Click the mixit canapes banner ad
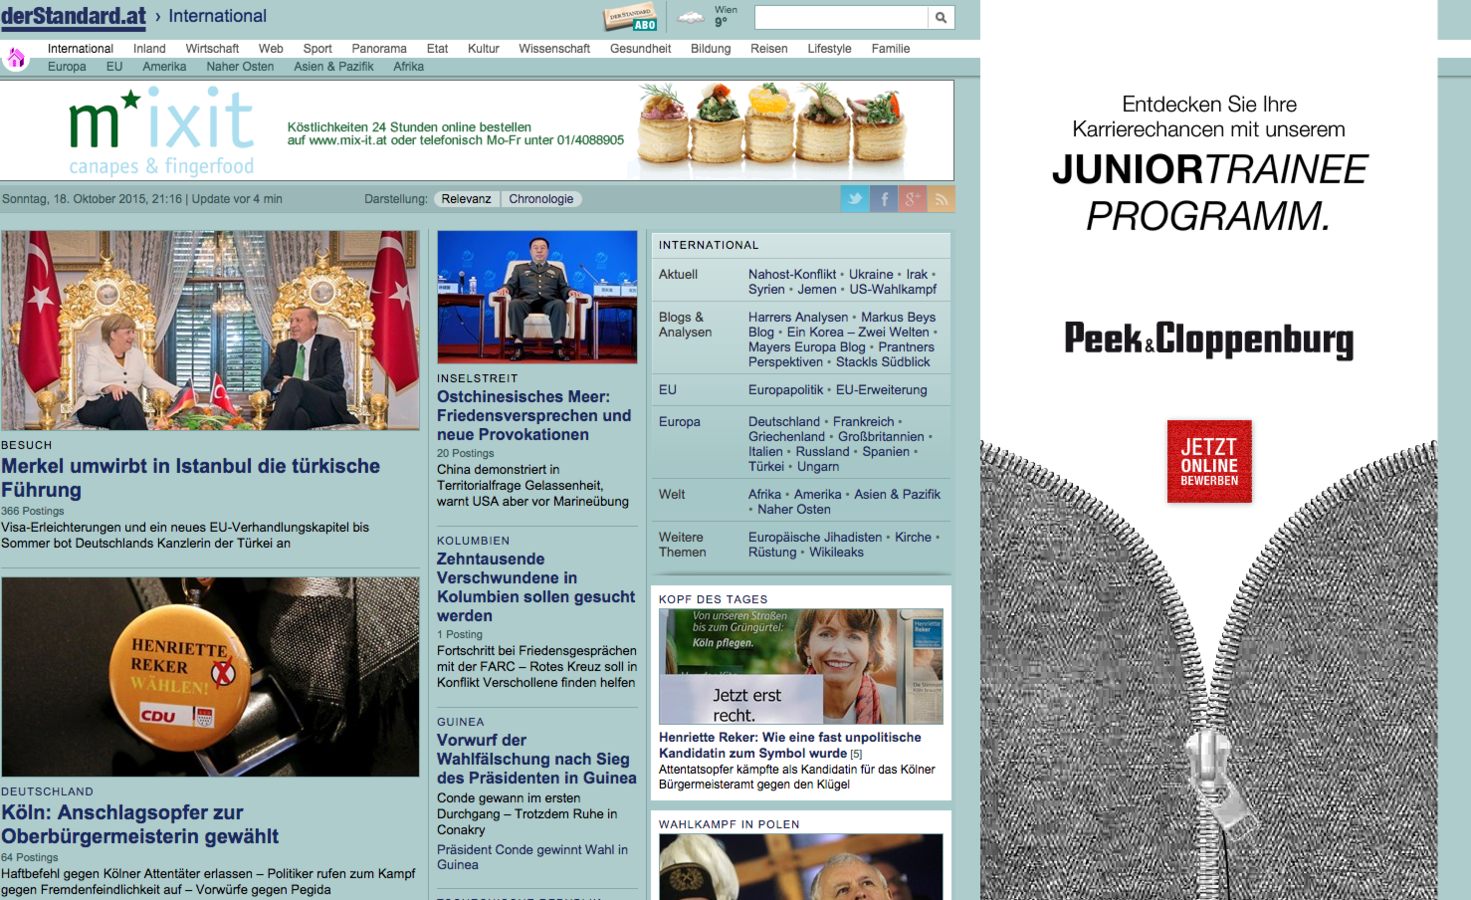The width and height of the screenshot is (1471, 900). 477,130
